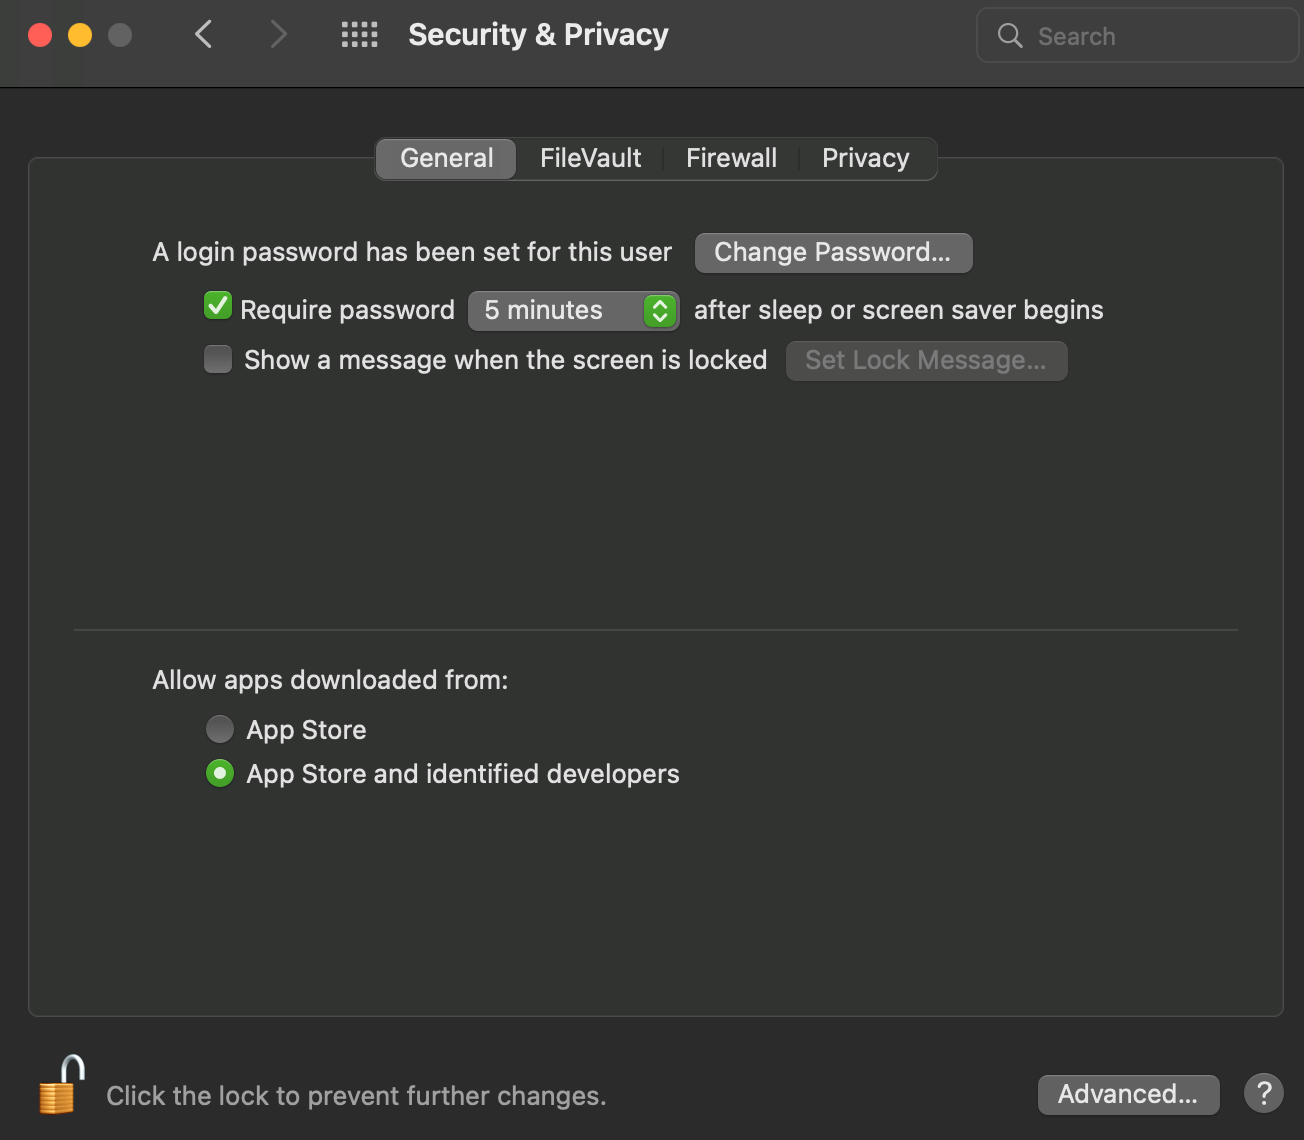Choose App Store and identified developers option
This screenshot has width=1304, height=1140.
[220, 773]
